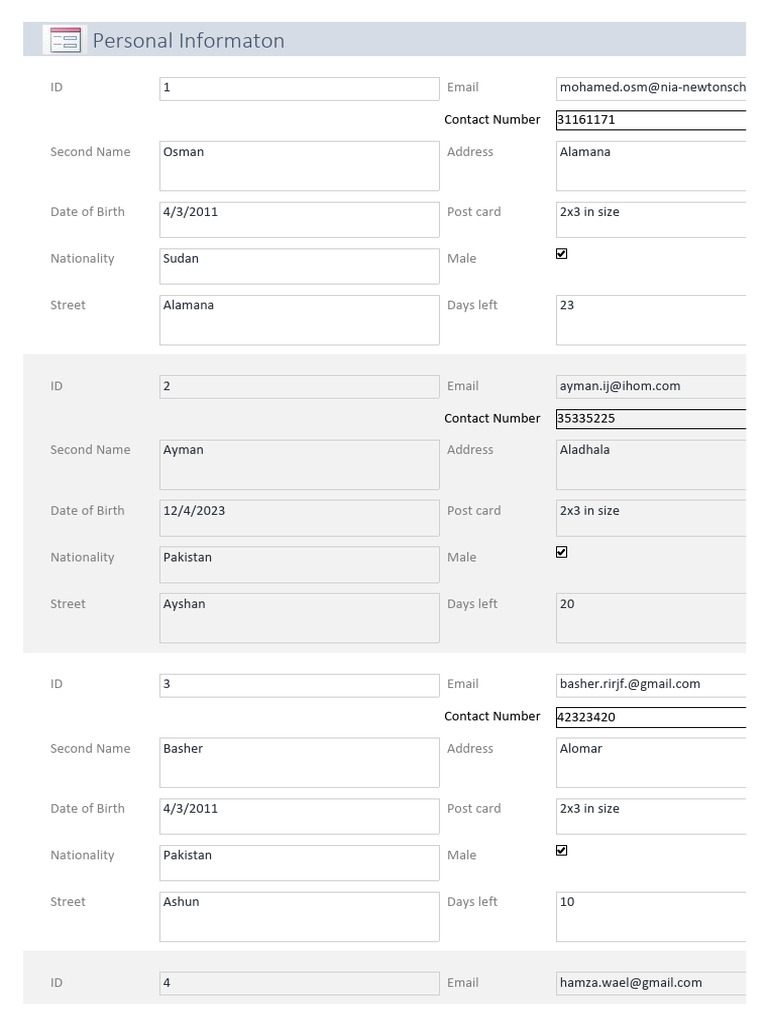This screenshot has width=768, height=1024.
Task: Click Date of Birth field of Basher record
Action: point(299,816)
